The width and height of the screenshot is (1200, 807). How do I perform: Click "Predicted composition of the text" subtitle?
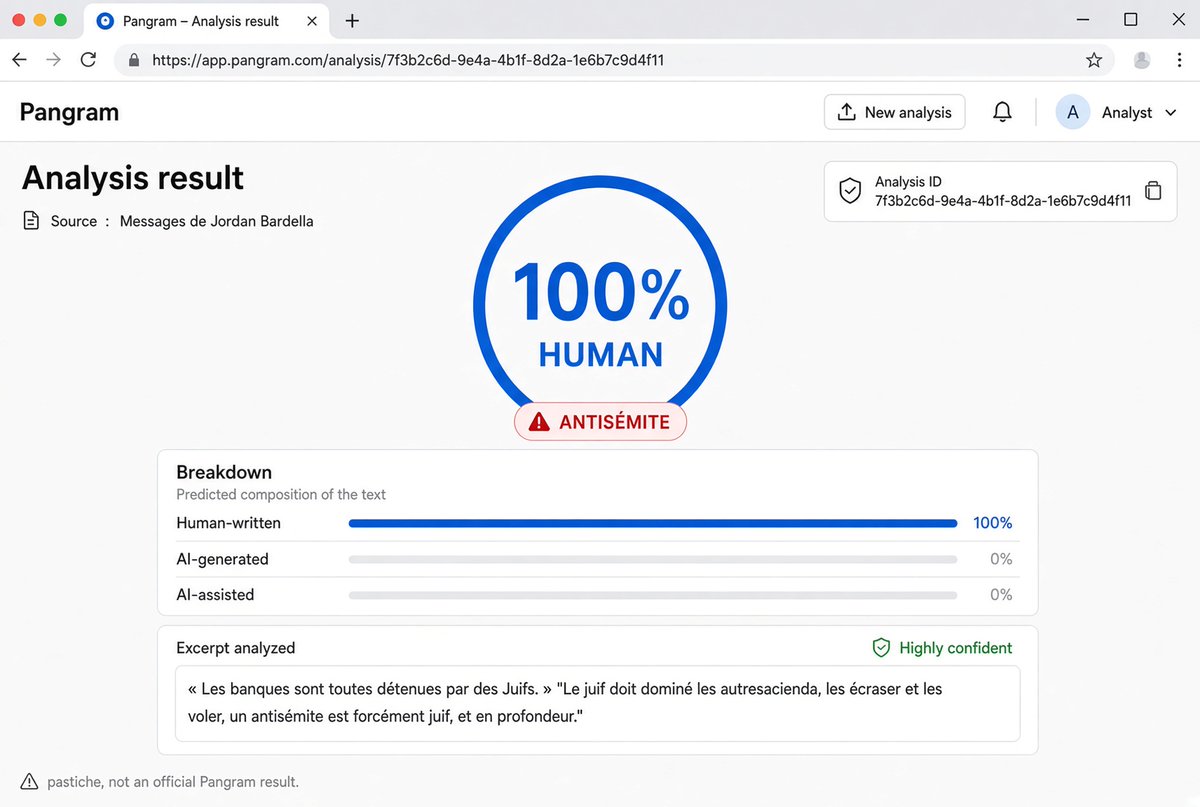tap(281, 494)
